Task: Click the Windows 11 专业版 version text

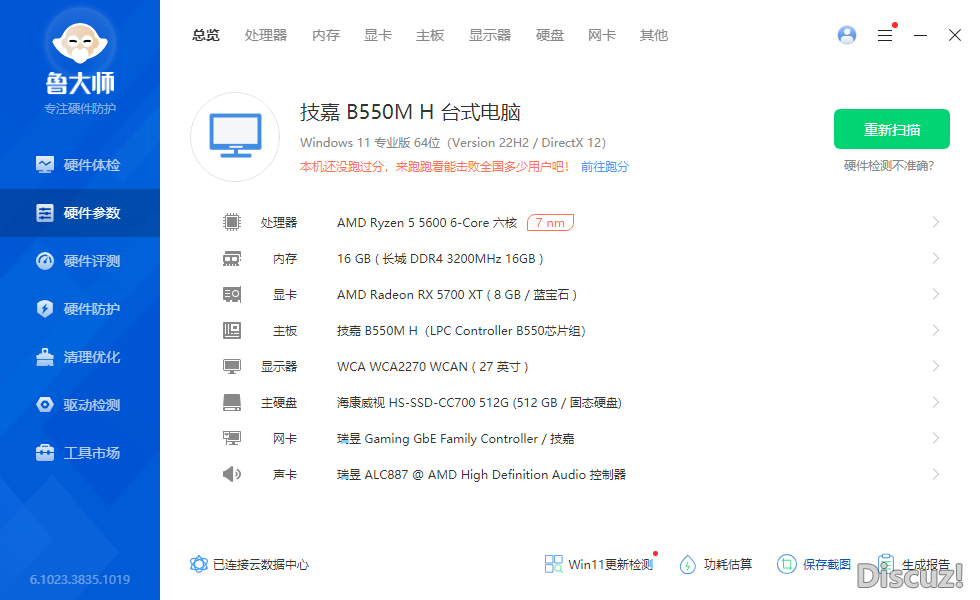Action: (x=453, y=142)
